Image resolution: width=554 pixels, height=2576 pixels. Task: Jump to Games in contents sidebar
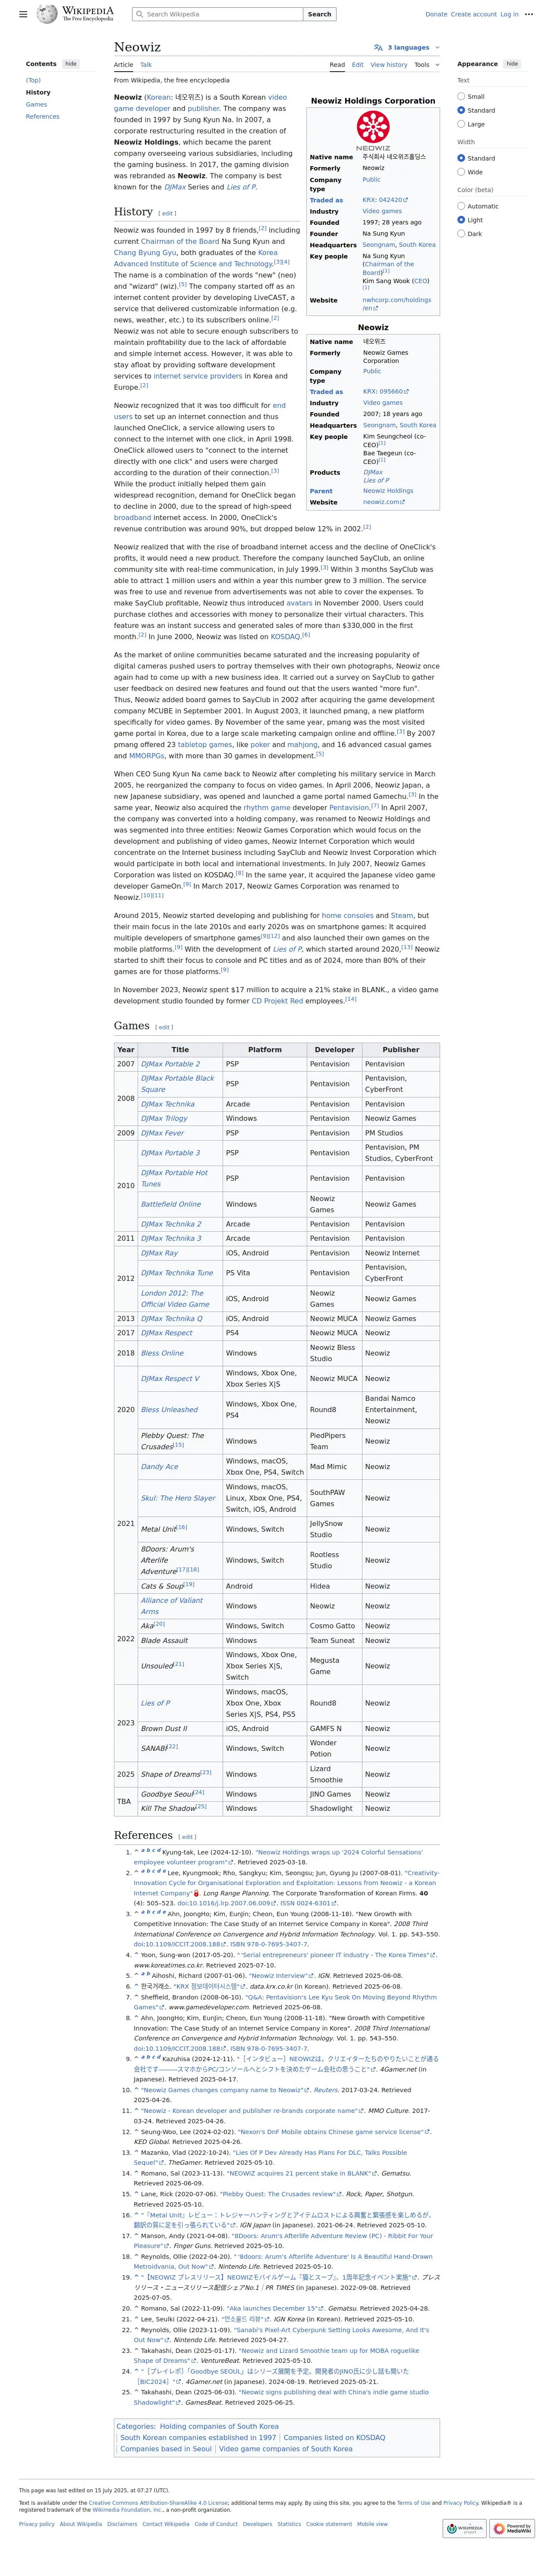point(36,104)
